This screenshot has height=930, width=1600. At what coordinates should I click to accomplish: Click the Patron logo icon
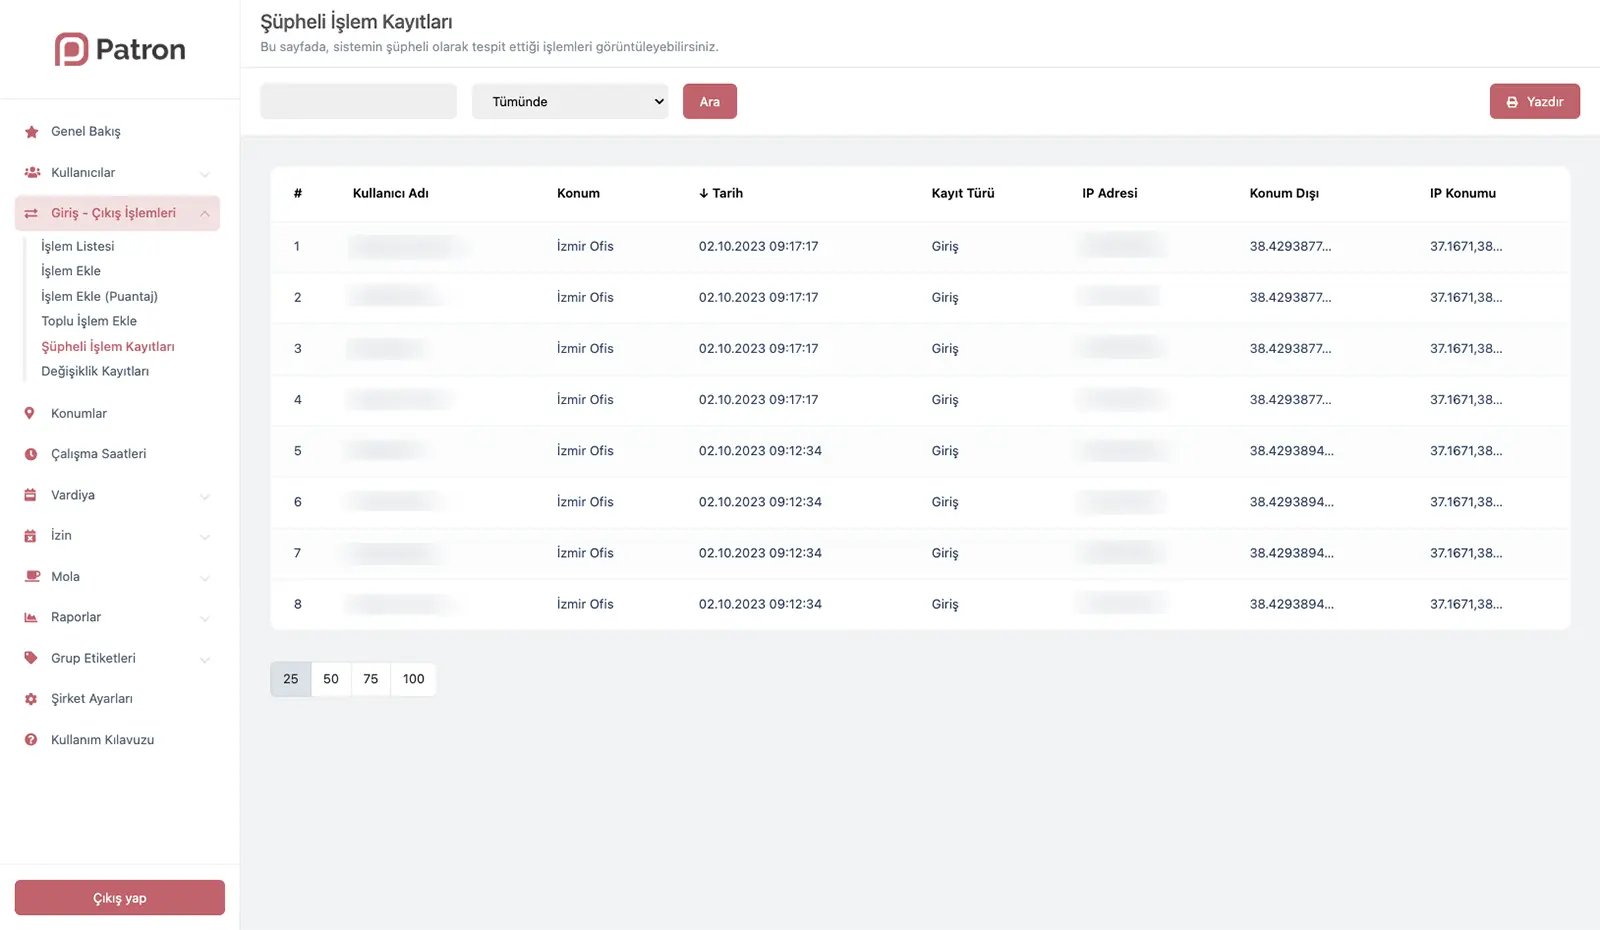71,49
